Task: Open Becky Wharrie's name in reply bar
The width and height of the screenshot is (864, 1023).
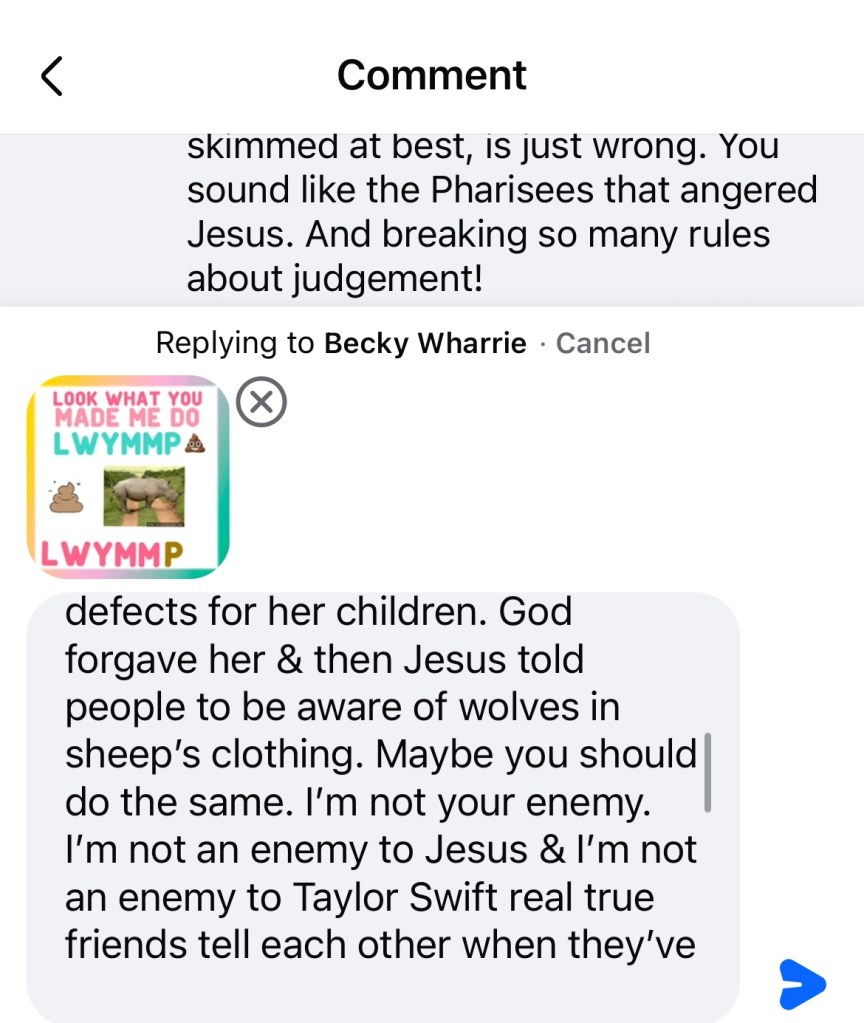Action: [x=425, y=344]
